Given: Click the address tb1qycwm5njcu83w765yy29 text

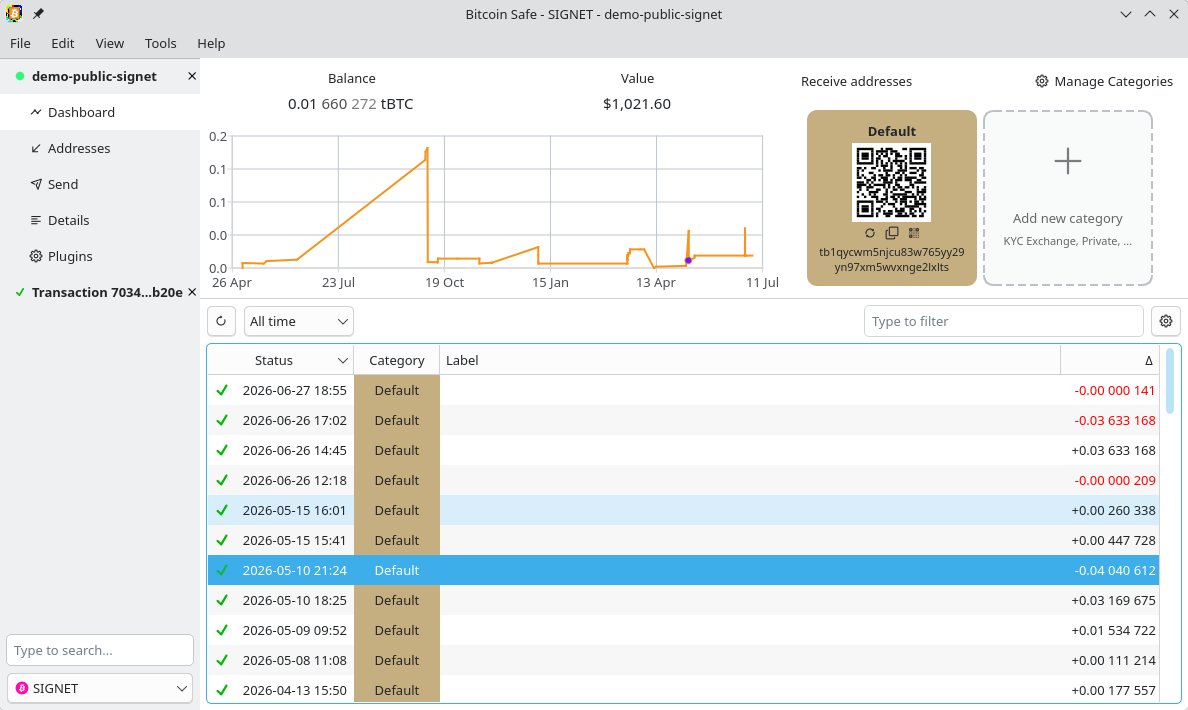Looking at the screenshot, I should pos(892,252).
